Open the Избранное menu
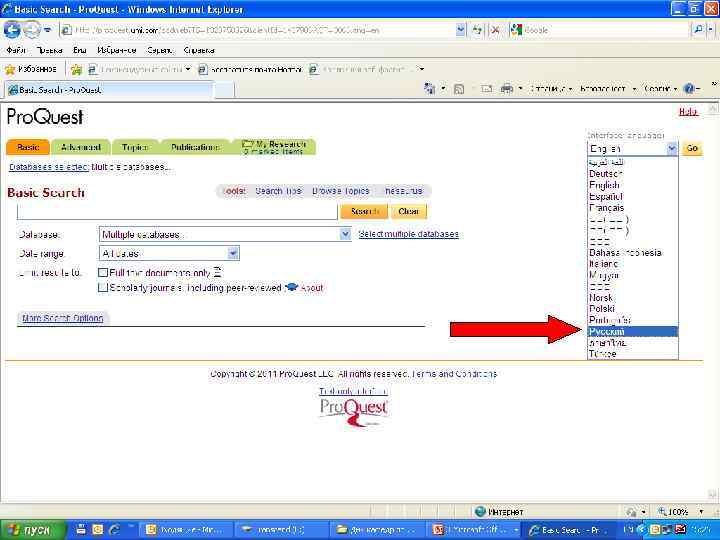This screenshot has height=540, width=720. point(117,50)
